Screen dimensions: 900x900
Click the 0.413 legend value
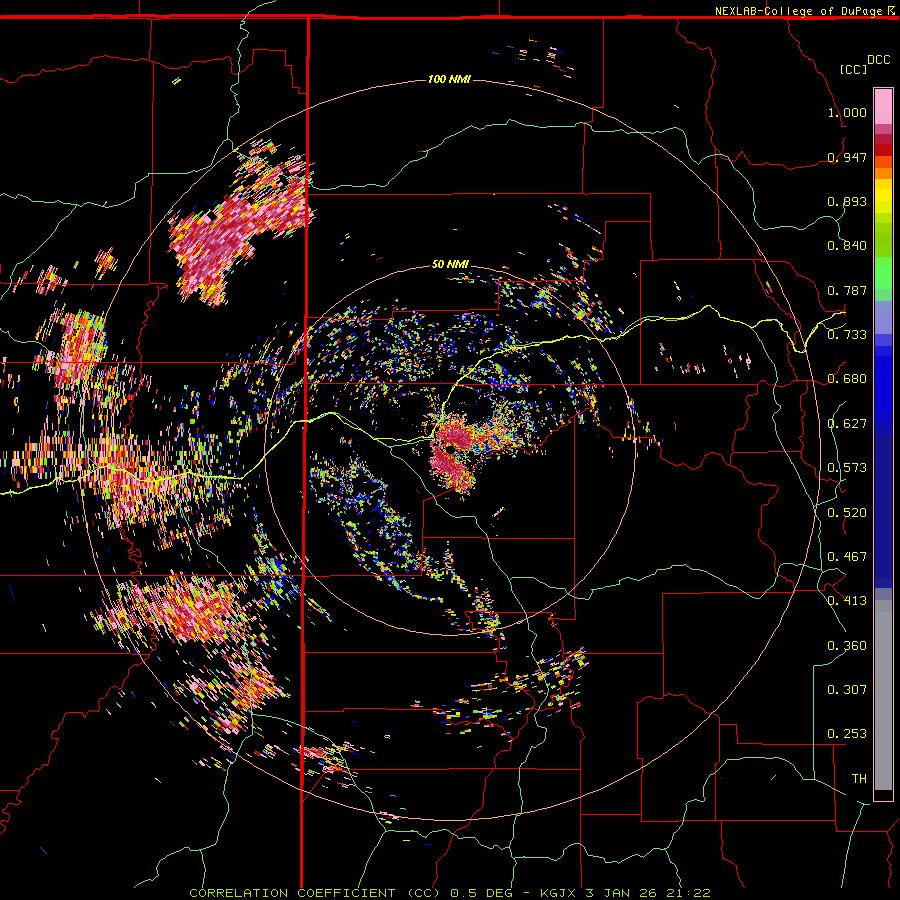(x=847, y=601)
